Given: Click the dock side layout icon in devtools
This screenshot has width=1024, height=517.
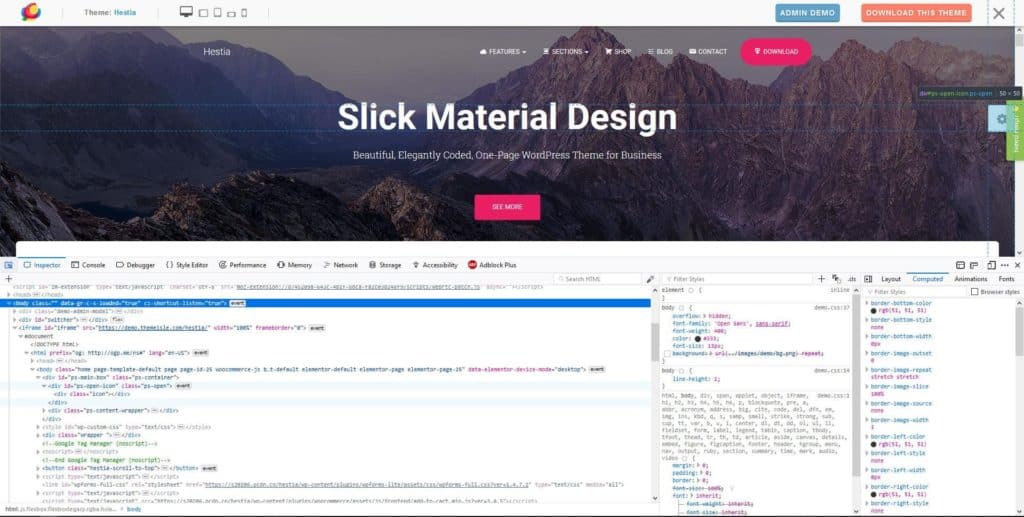Looking at the screenshot, I should click(961, 265).
